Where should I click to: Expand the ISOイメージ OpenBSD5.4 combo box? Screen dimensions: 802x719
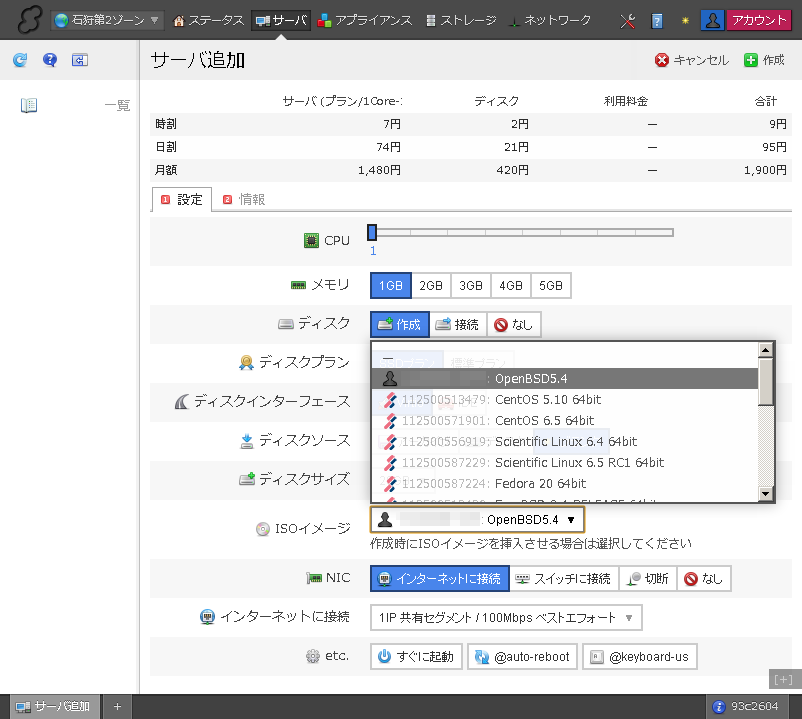click(477, 520)
